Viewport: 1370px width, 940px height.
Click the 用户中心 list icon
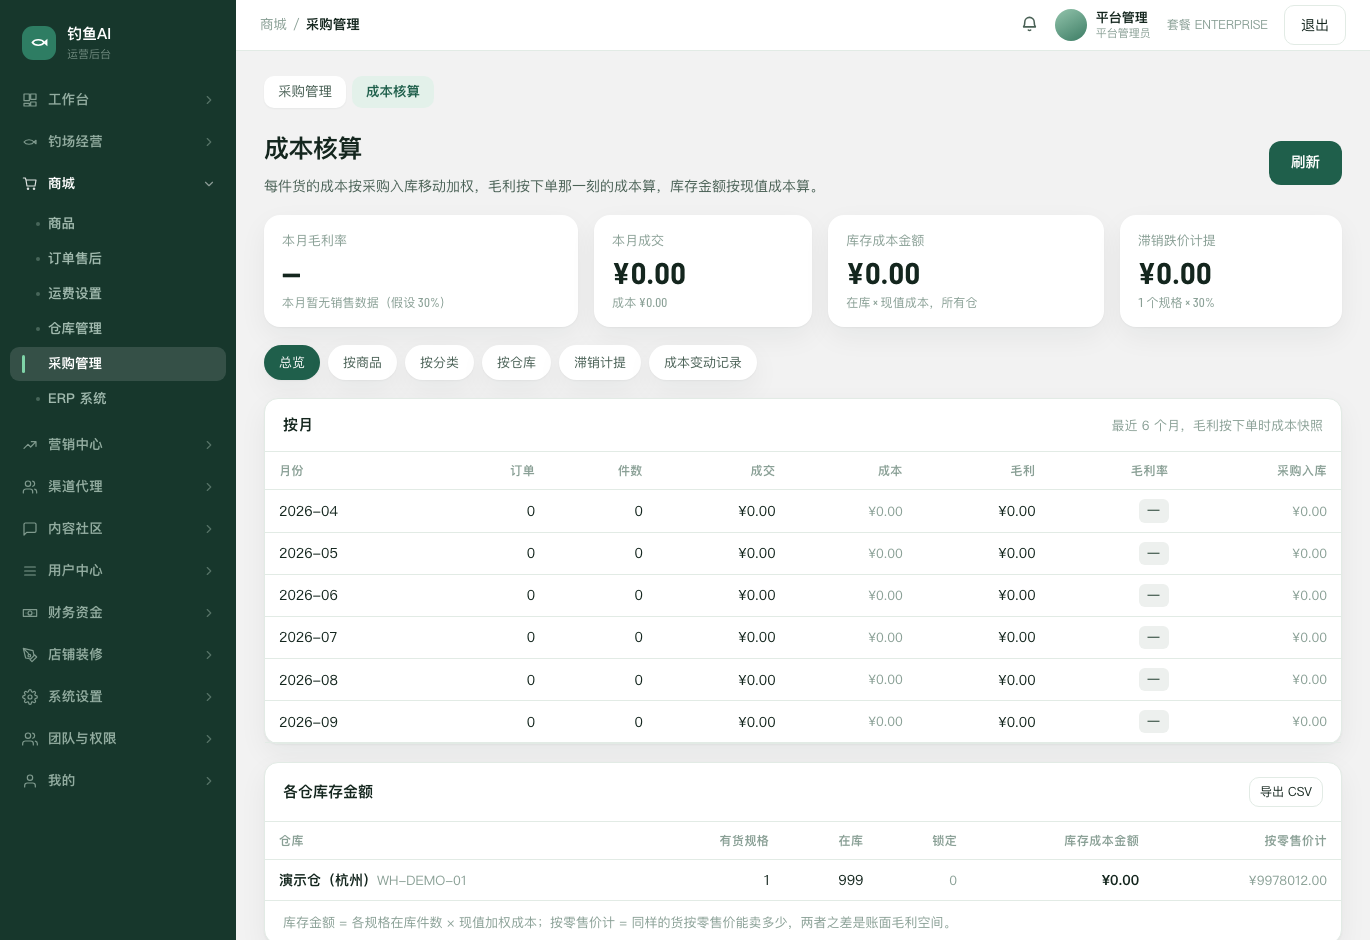coord(30,571)
